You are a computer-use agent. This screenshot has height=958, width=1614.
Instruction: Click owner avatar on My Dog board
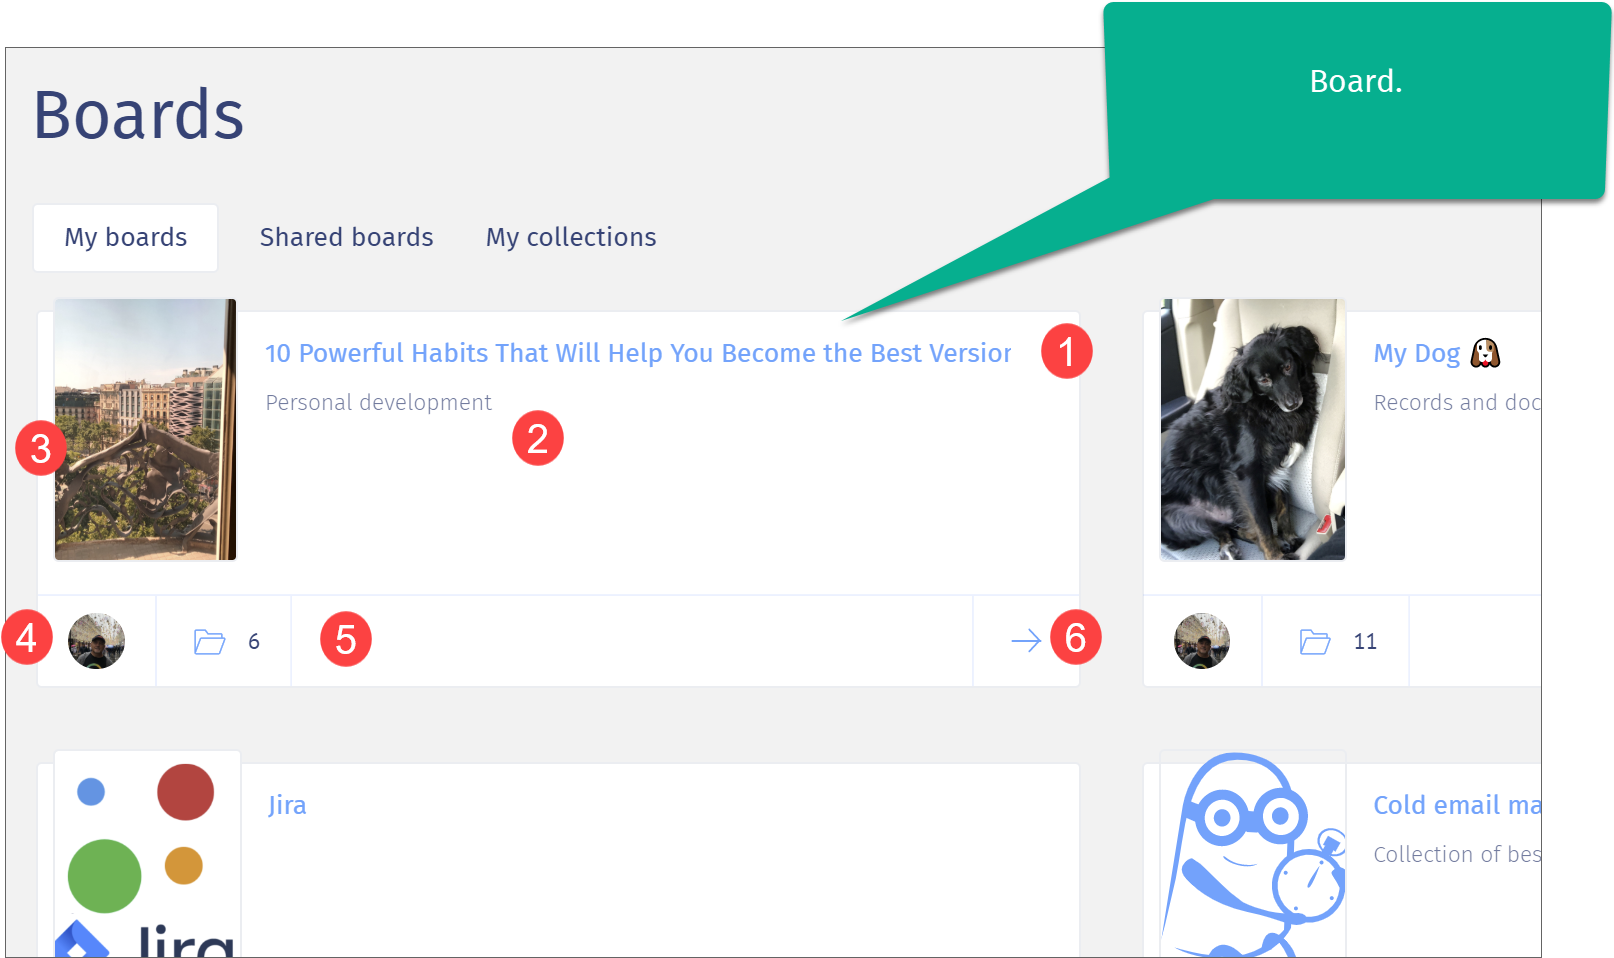click(1202, 641)
